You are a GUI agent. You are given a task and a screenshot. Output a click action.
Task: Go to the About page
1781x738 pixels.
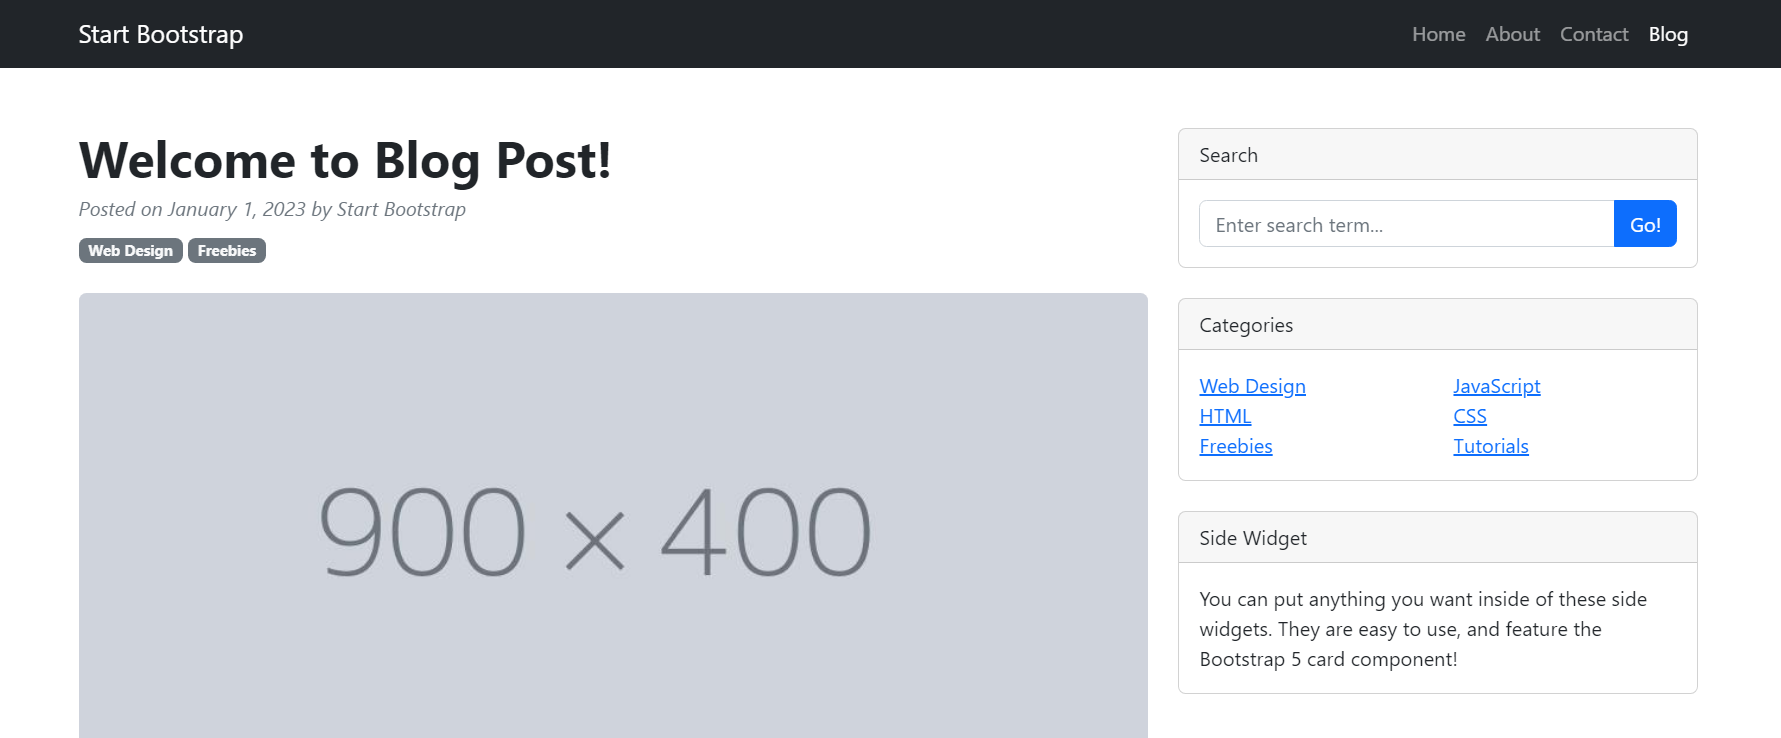(x=1512, y=34)
